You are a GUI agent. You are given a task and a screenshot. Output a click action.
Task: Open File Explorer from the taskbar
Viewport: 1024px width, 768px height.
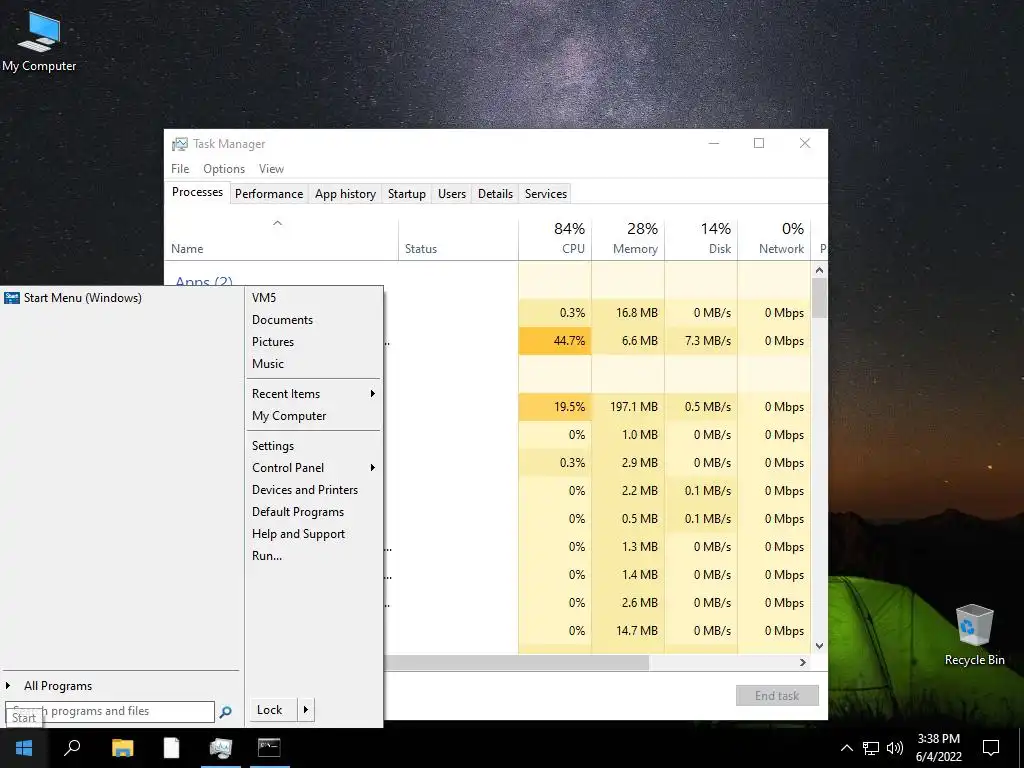122,748
